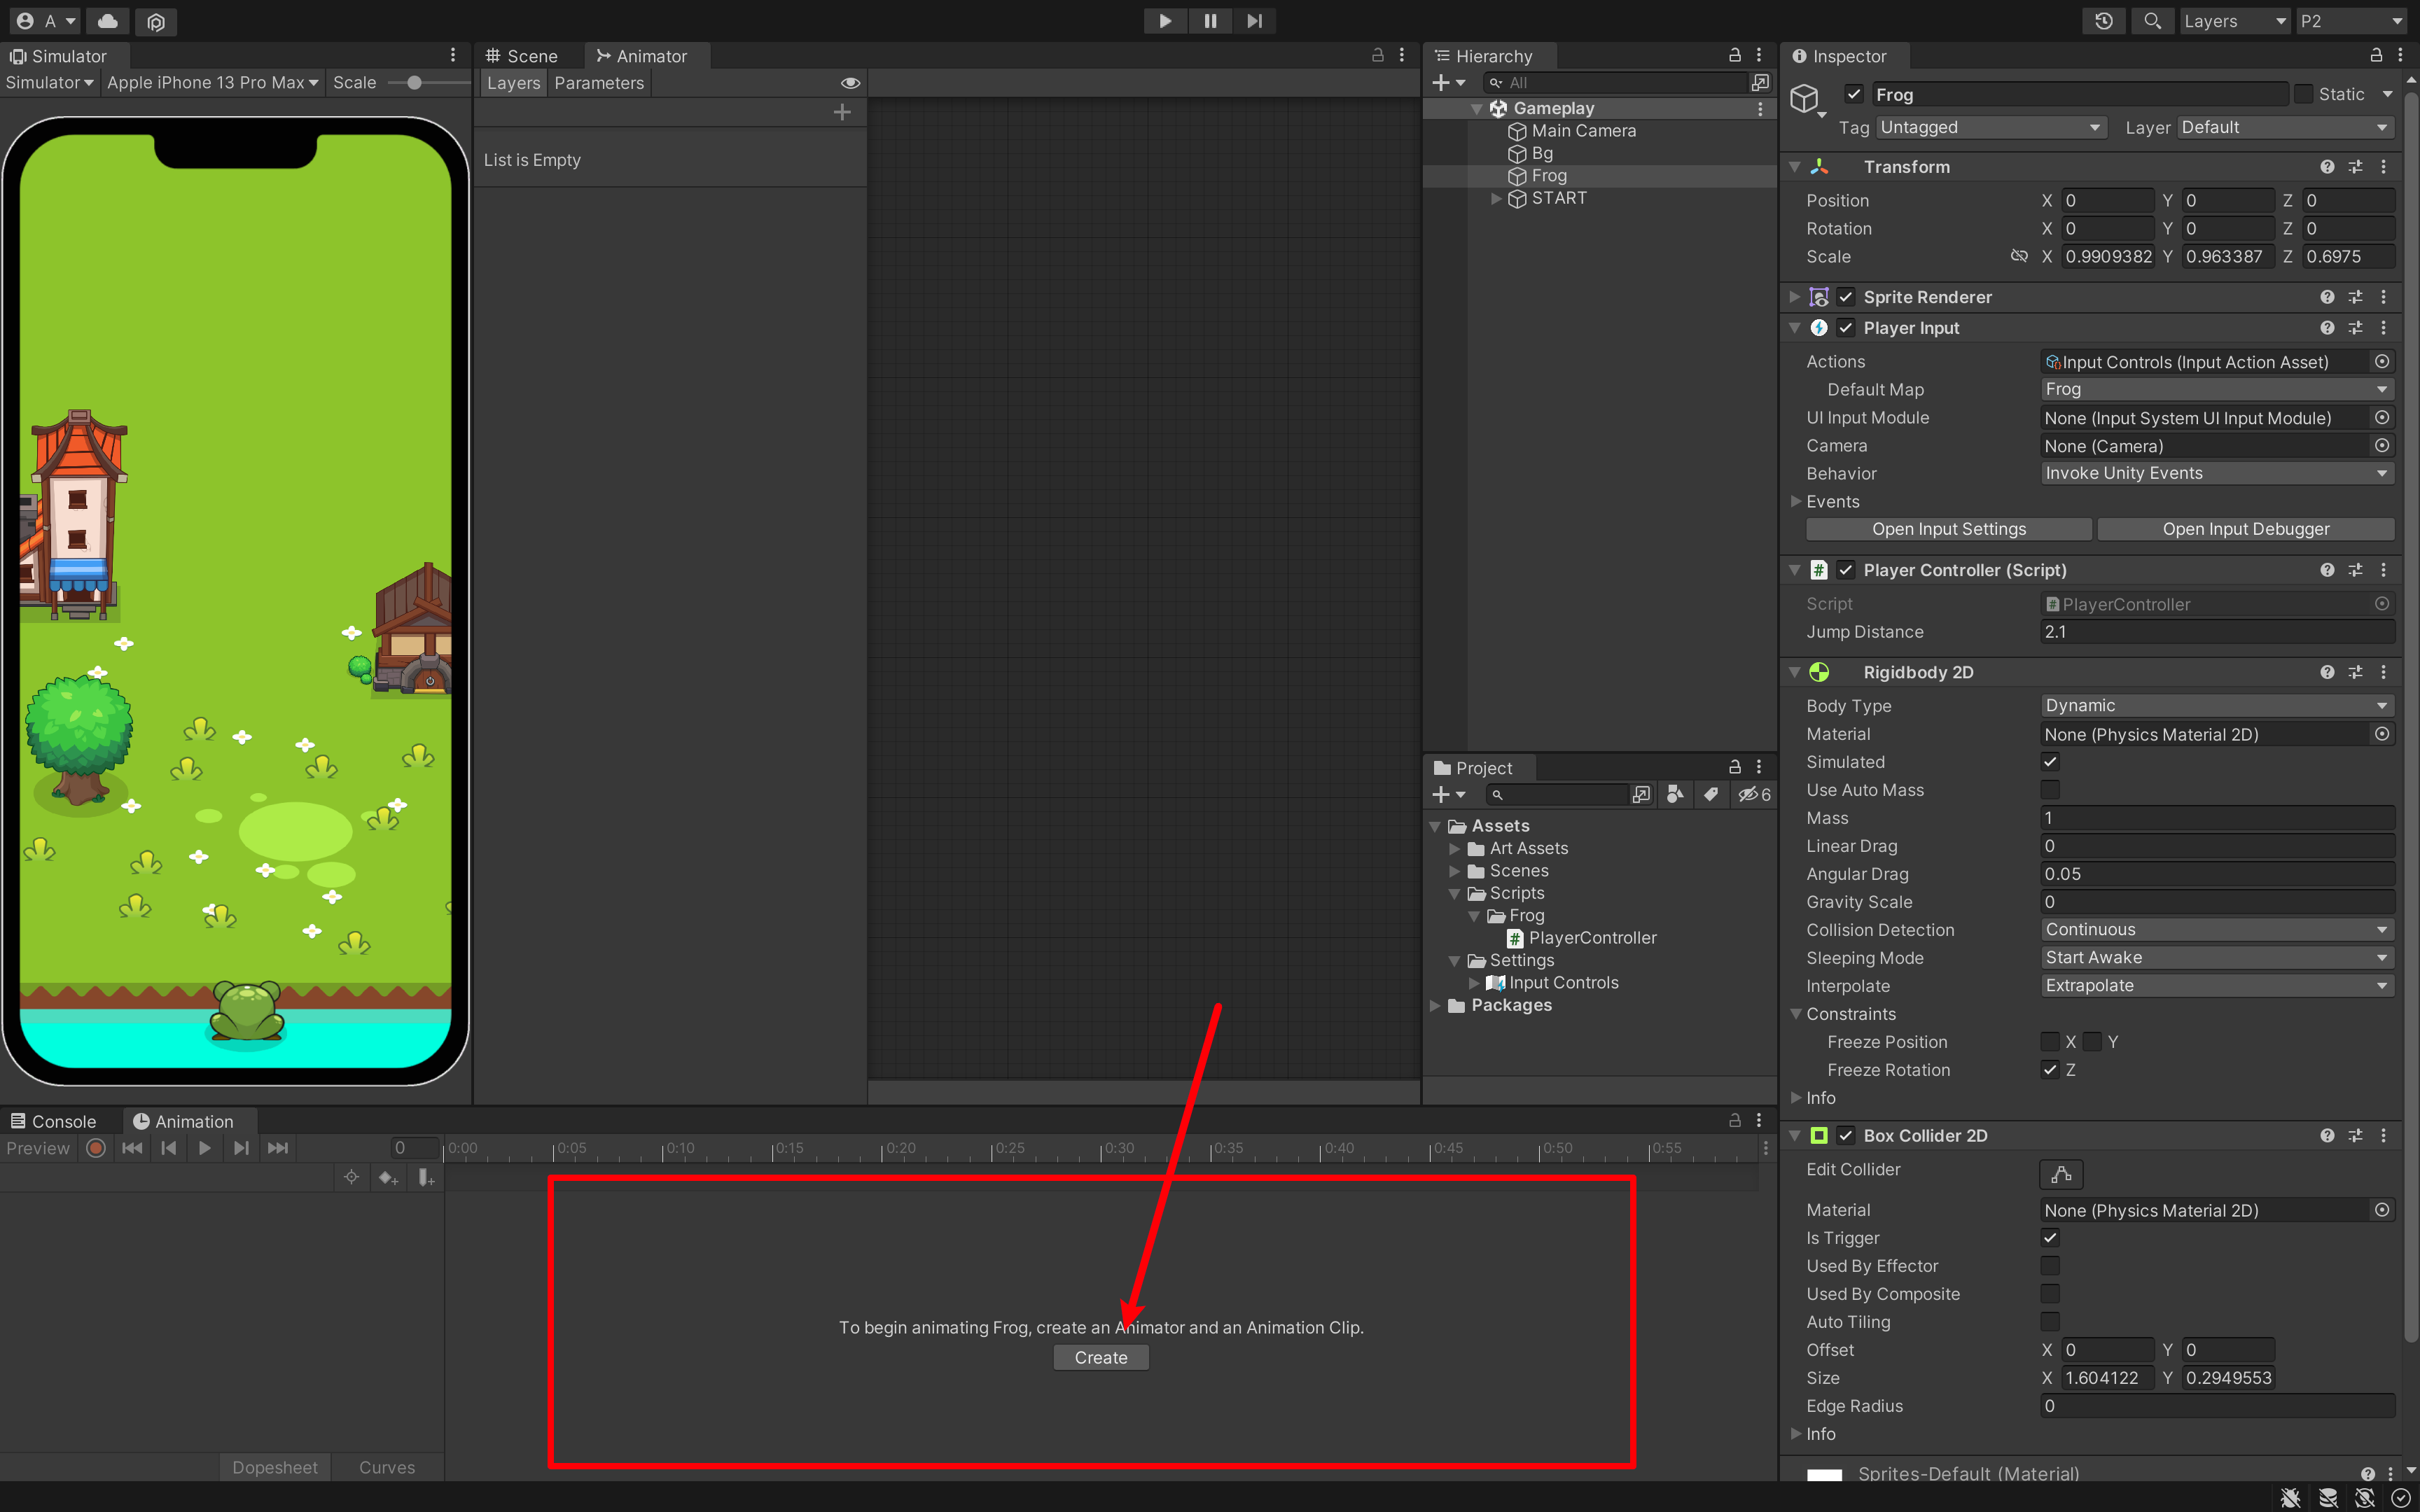2420x1512 pixels.
Task: Select Input Controls asset in Project
Action: (1563, 983)
